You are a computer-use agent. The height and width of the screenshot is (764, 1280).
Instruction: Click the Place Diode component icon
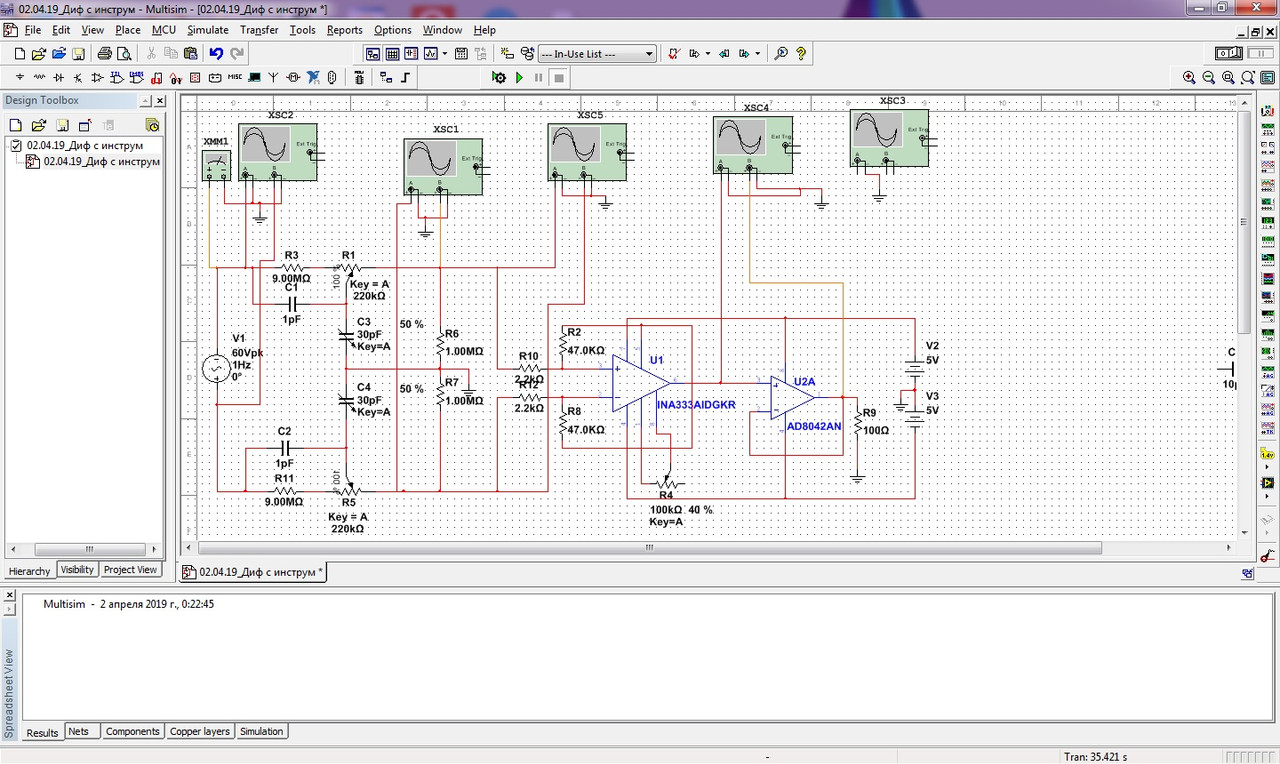pos(58,77)
